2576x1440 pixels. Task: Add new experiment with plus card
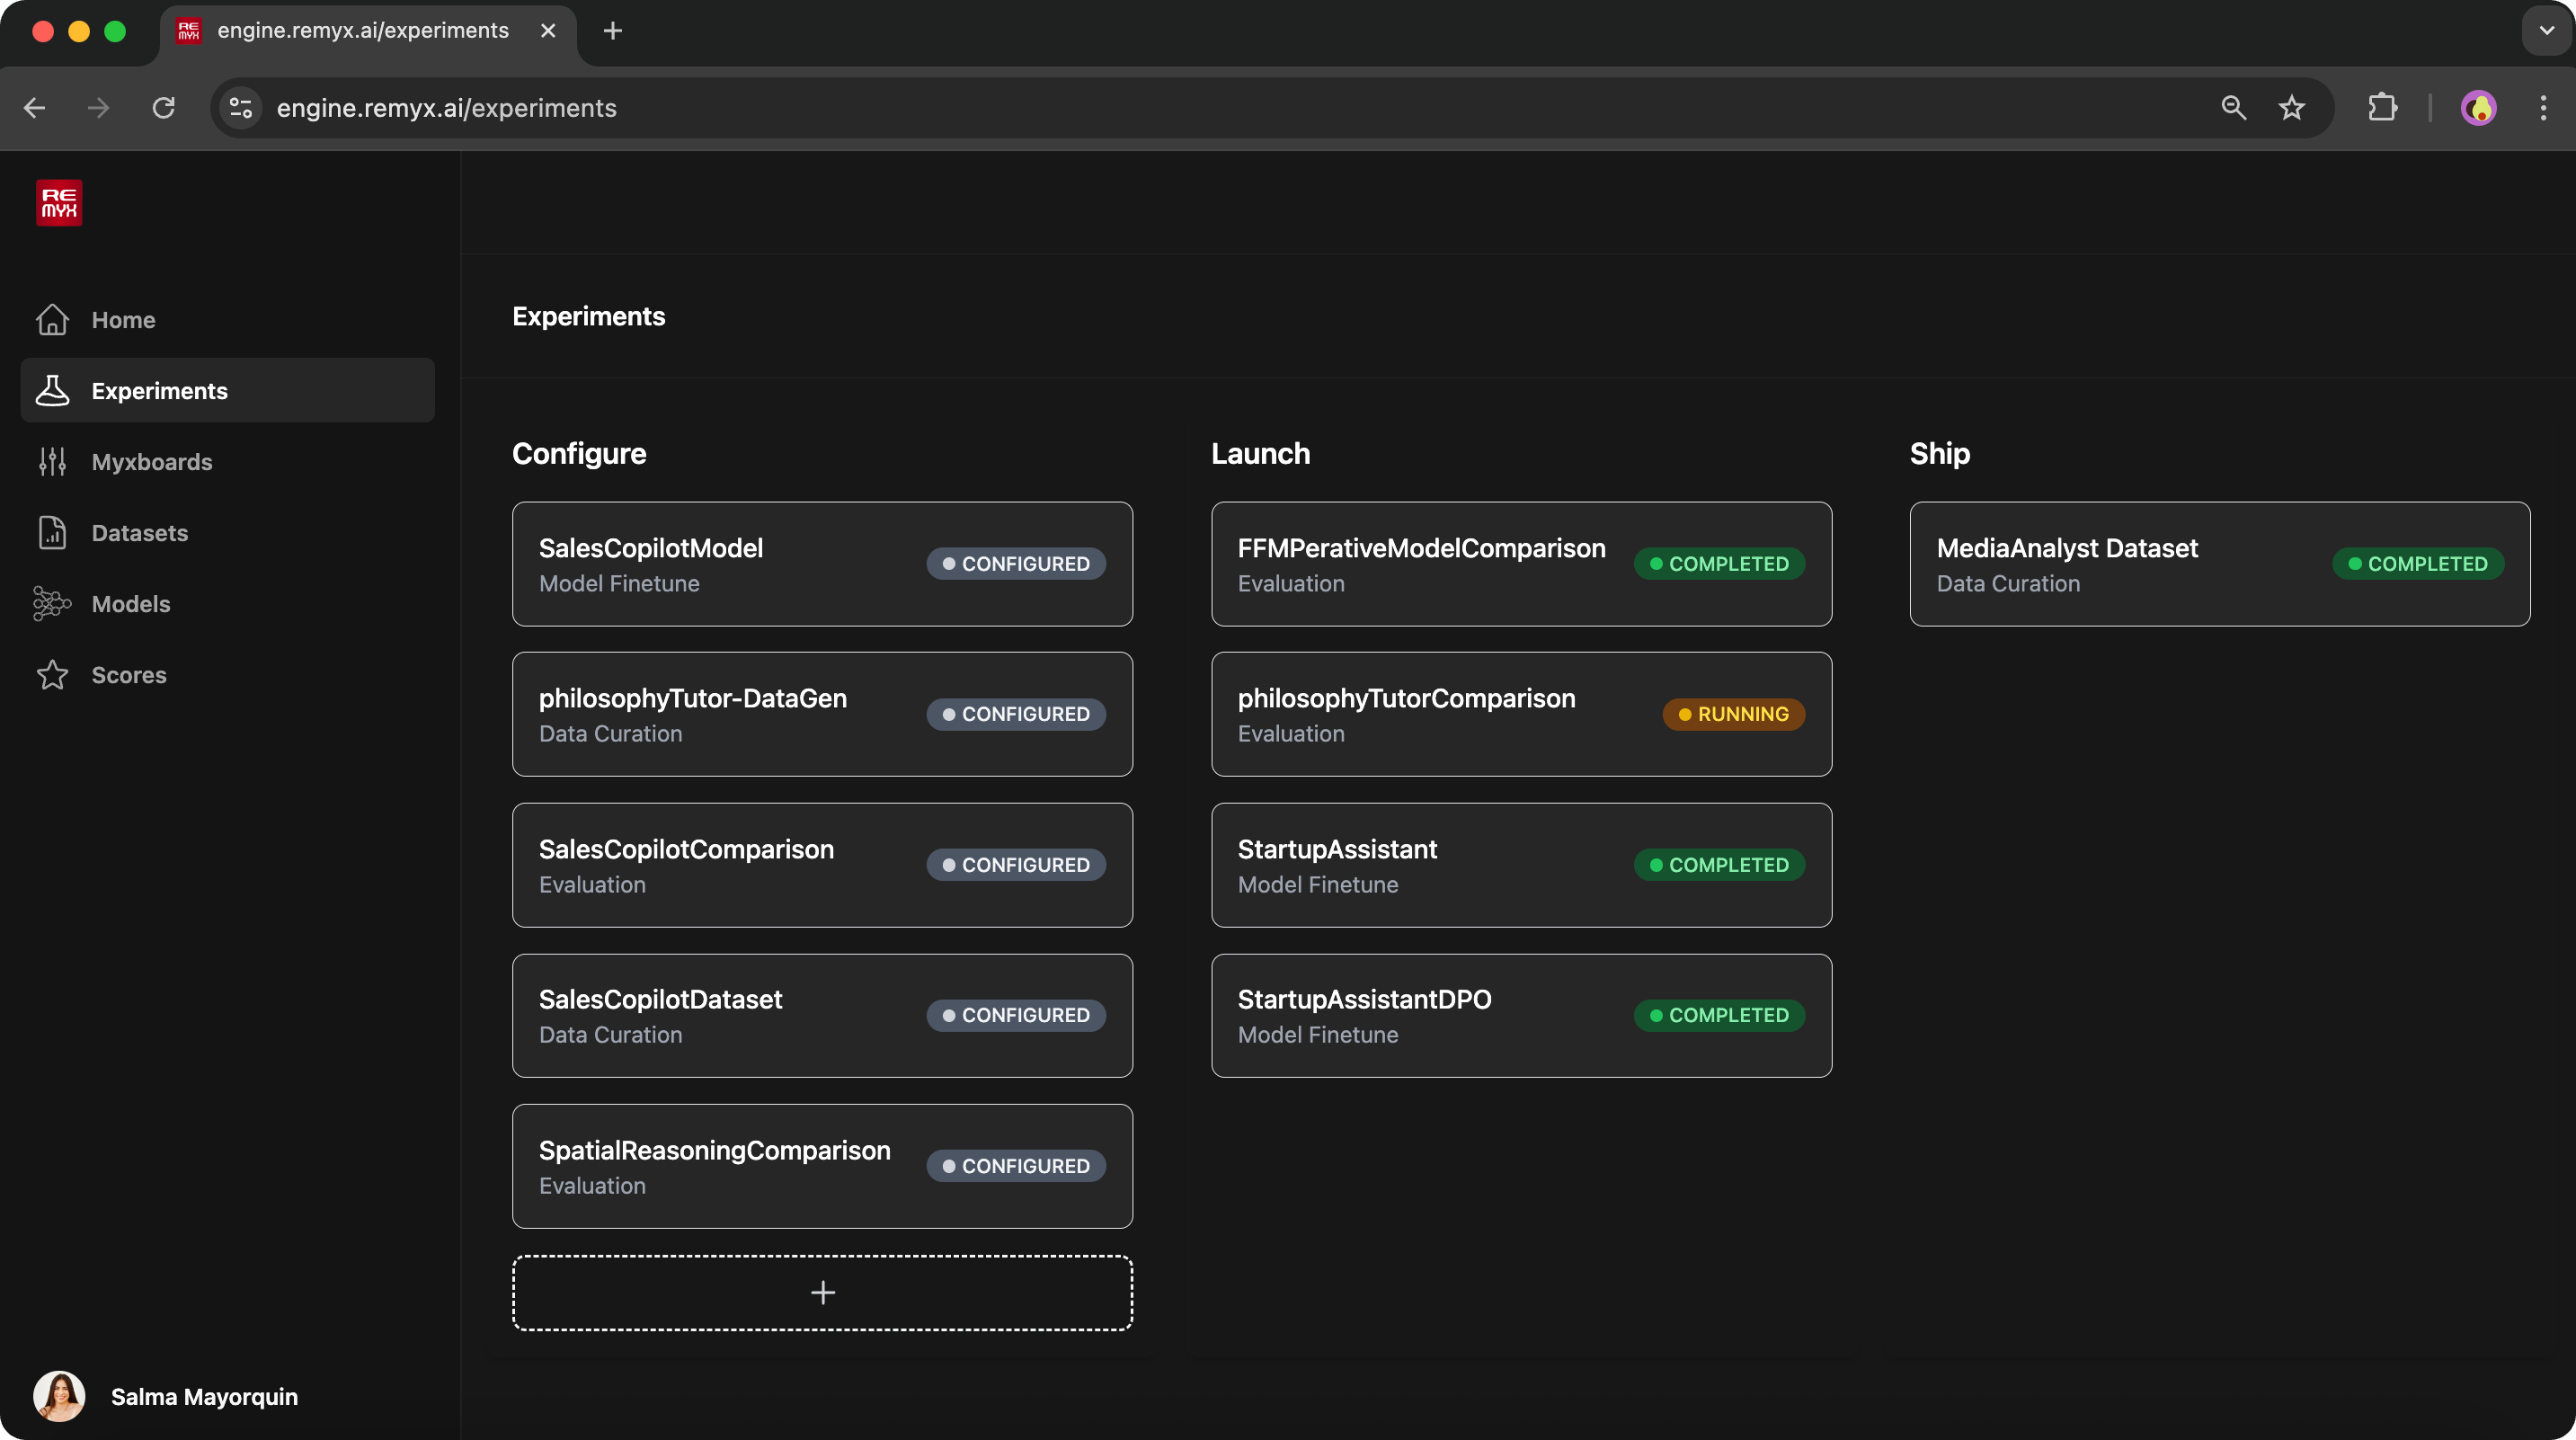pos(822,1293)
